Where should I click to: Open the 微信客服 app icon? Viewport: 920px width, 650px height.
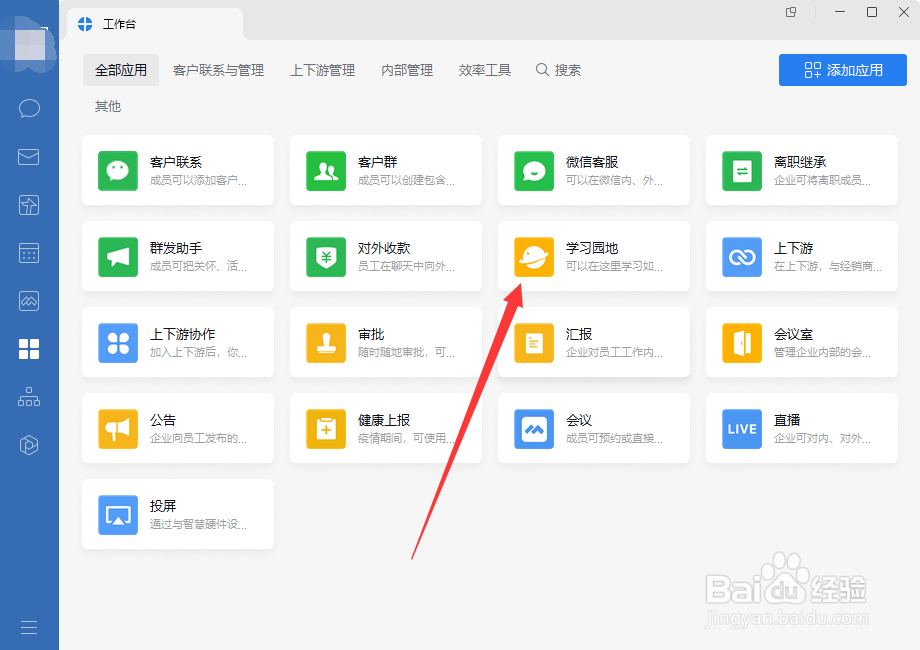tap(534, 171)
